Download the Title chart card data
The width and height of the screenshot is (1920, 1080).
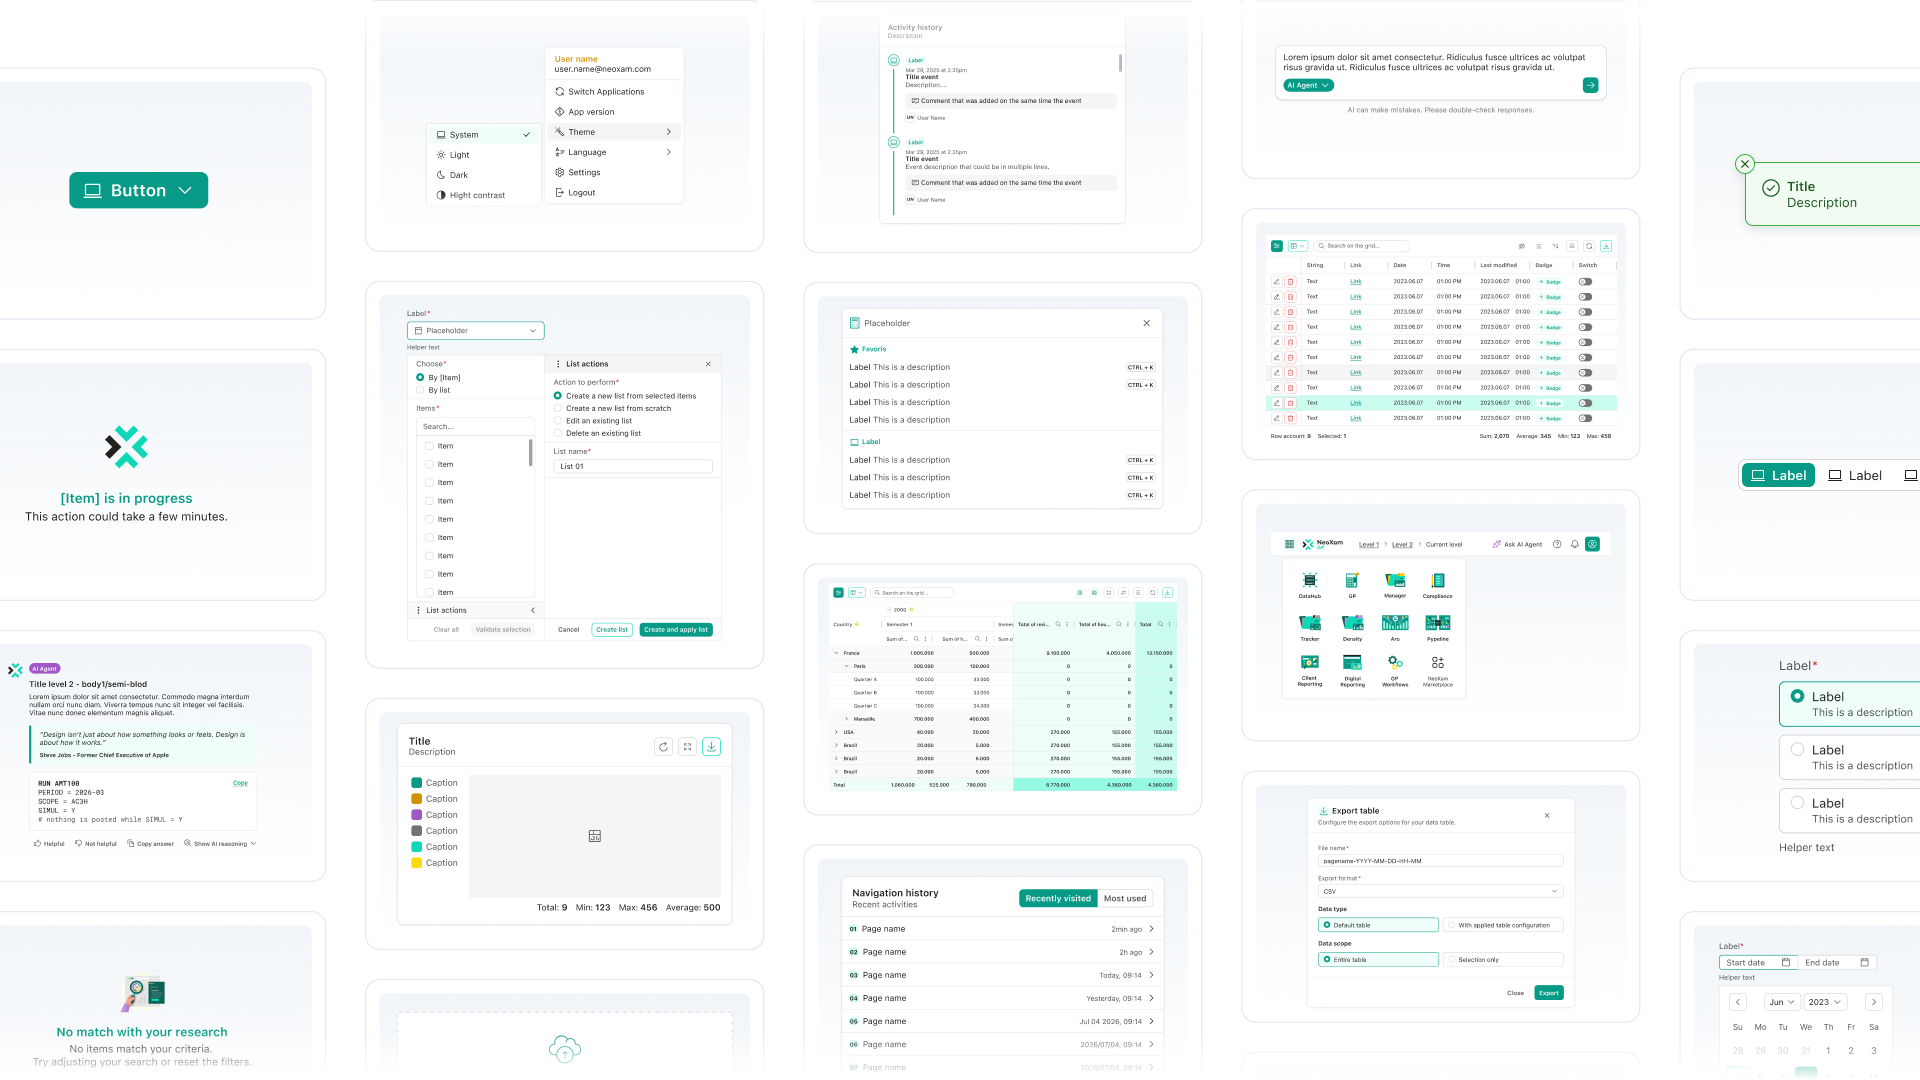point(712,747)
